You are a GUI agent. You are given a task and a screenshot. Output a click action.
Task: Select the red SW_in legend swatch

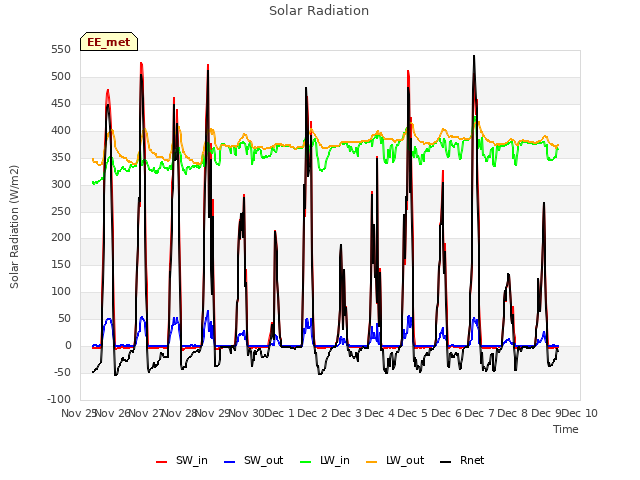tap(162, 461)
